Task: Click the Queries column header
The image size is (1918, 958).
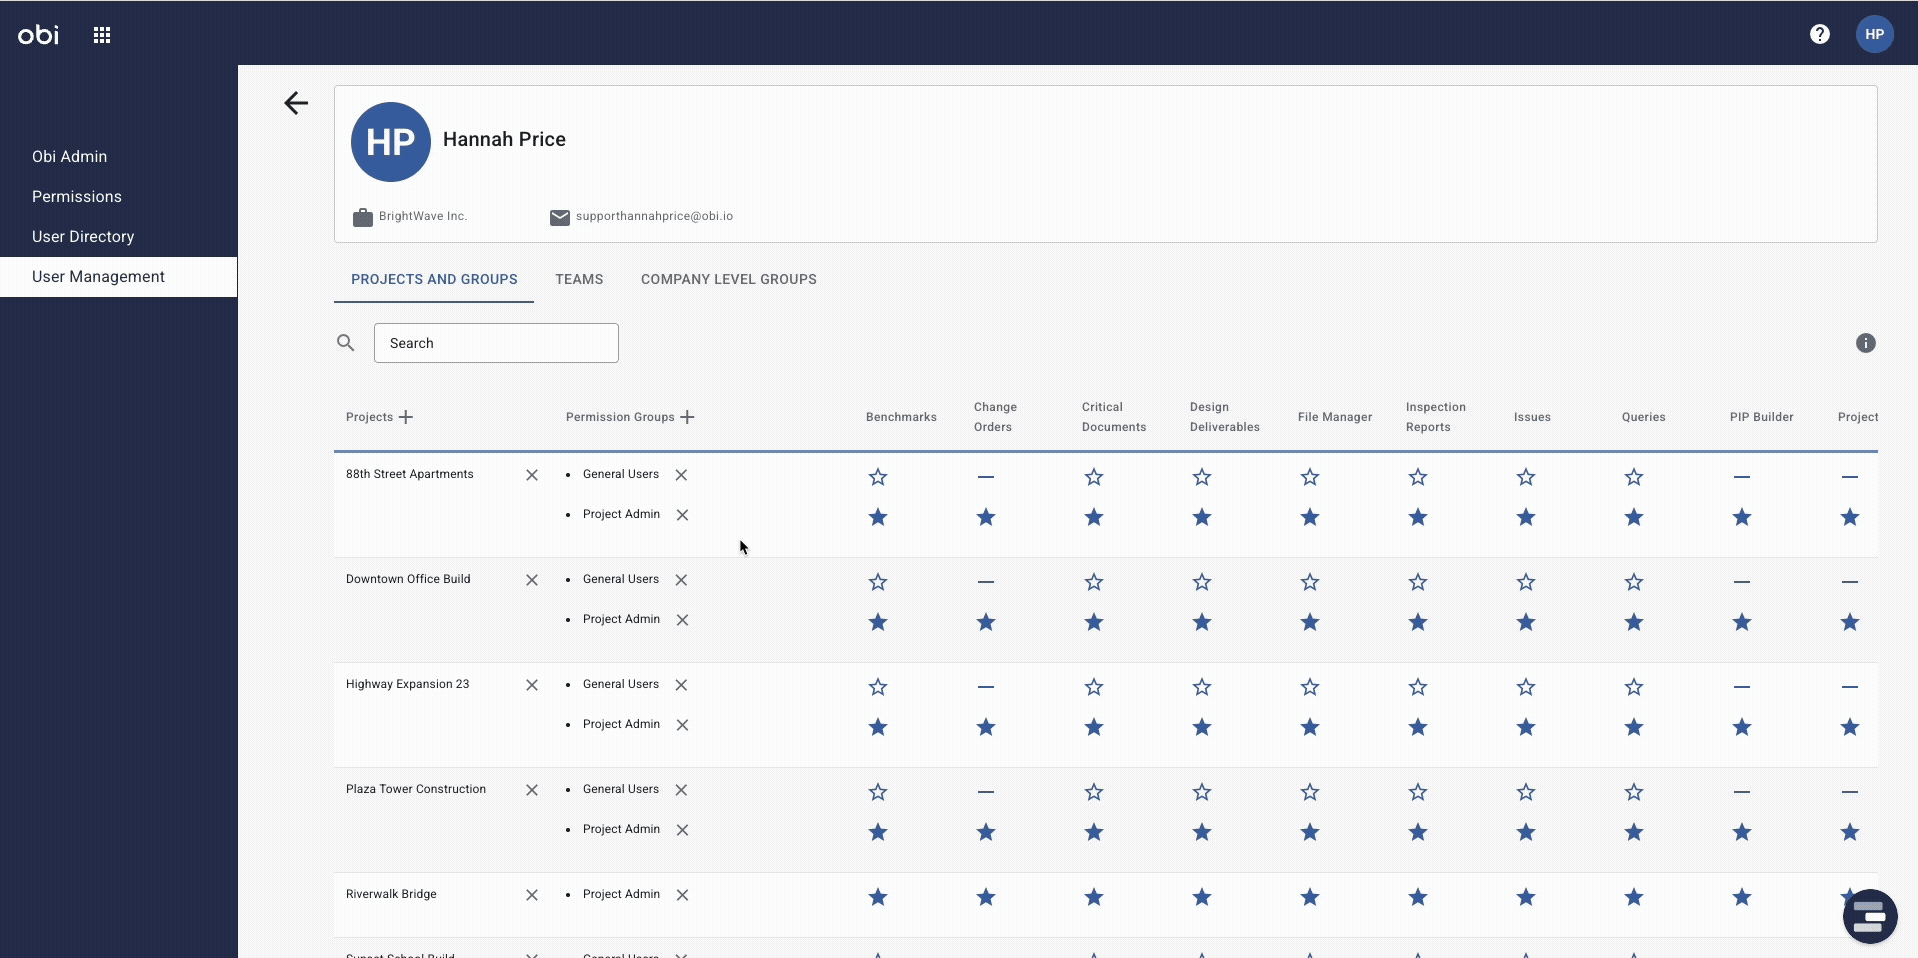Action: pos(1644,417)
